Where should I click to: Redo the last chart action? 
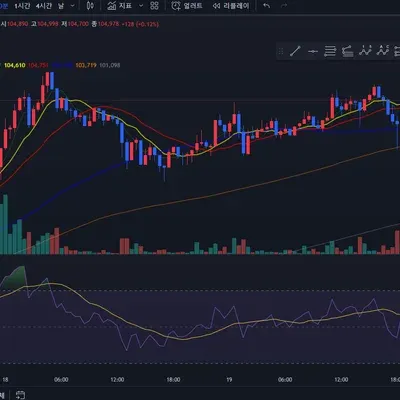pos(284,6)
